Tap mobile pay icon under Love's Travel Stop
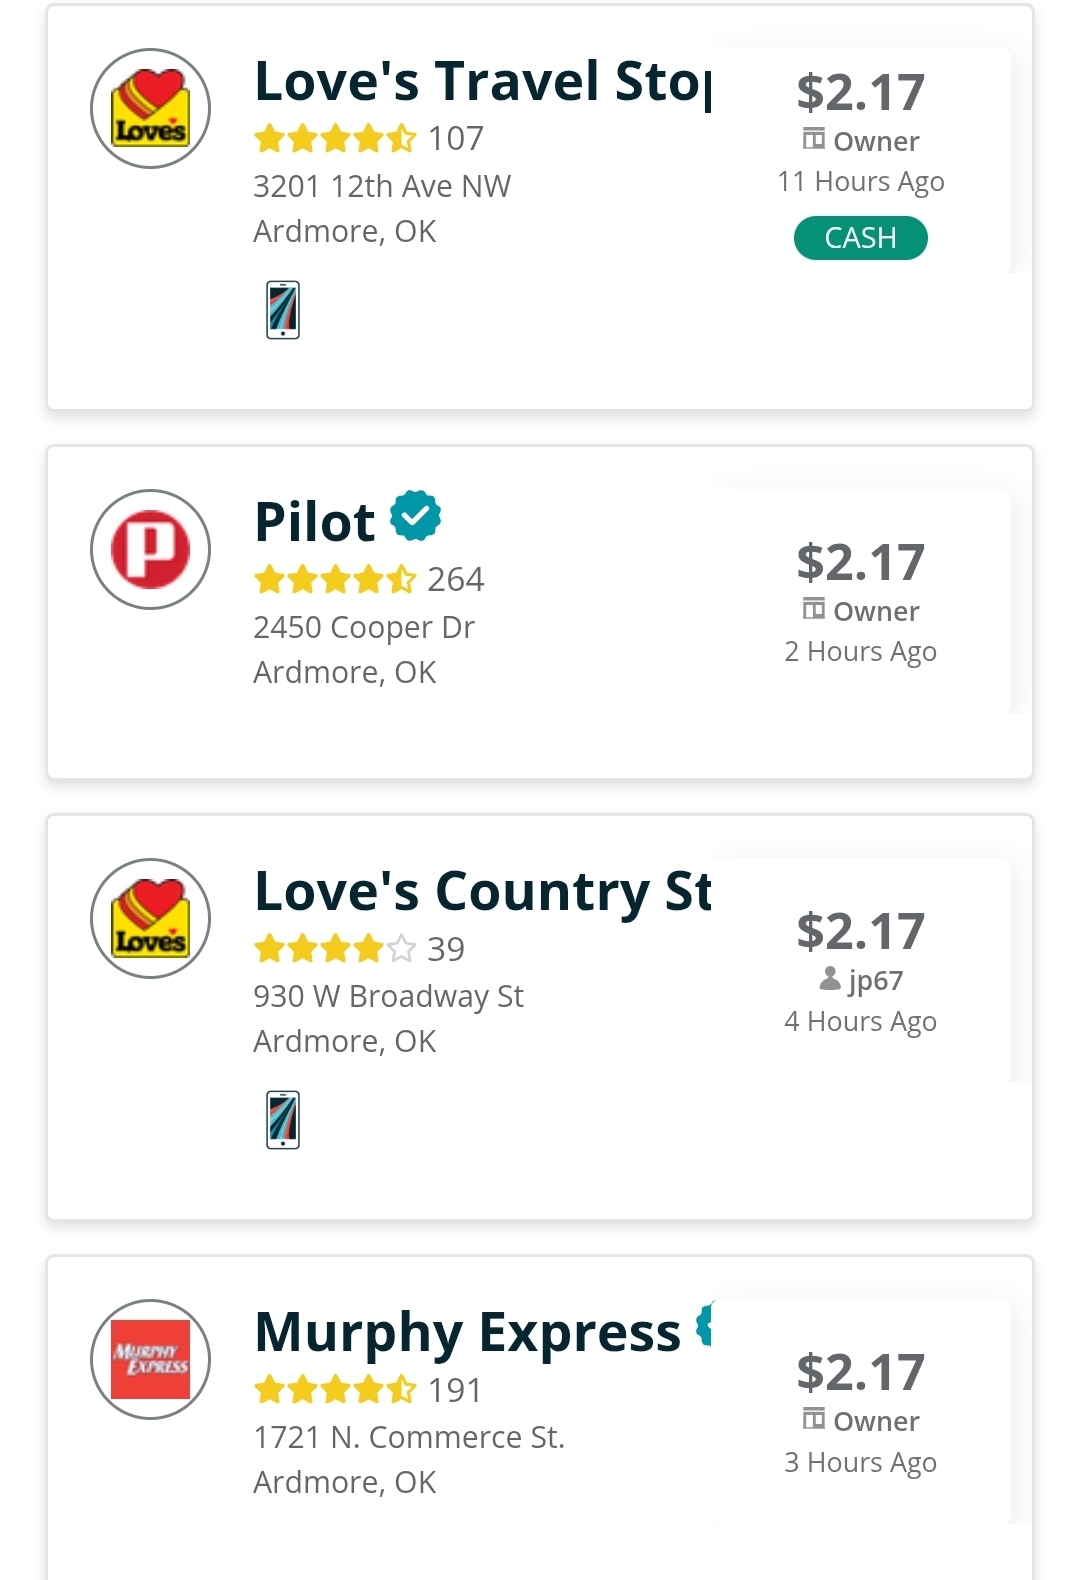Screen dimensions: 1080x1580 coord(283,310)
